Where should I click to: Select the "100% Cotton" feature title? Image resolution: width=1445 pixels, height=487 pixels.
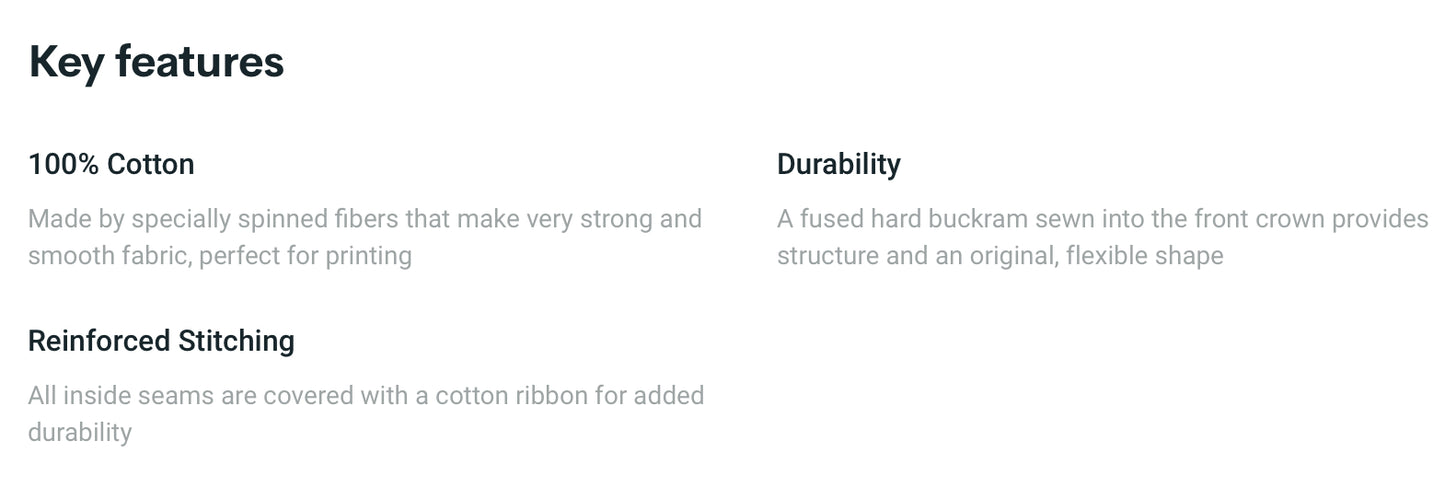111,164
